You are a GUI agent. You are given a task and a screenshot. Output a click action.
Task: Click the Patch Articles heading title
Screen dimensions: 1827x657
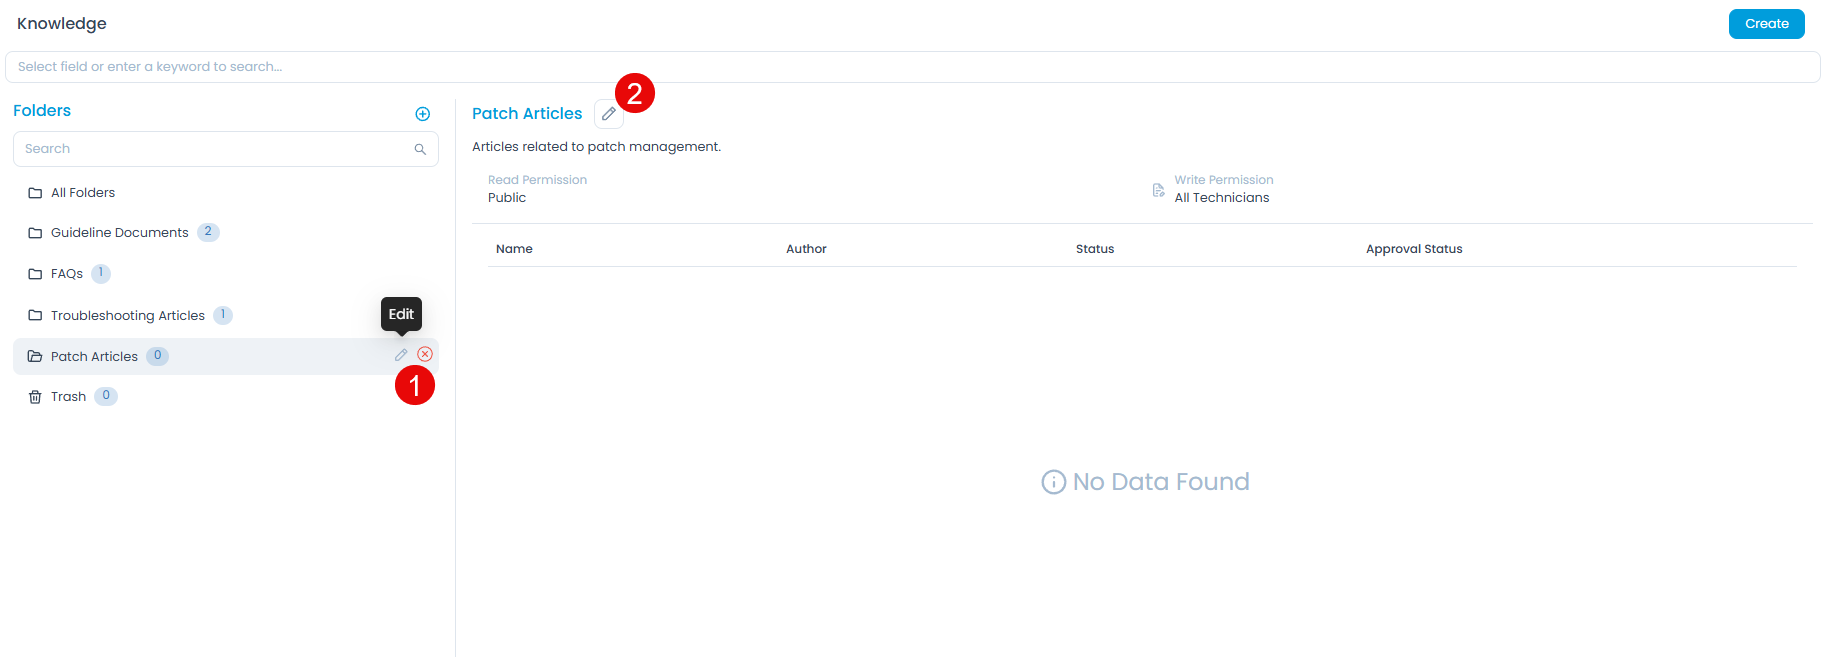click(526, 114)
